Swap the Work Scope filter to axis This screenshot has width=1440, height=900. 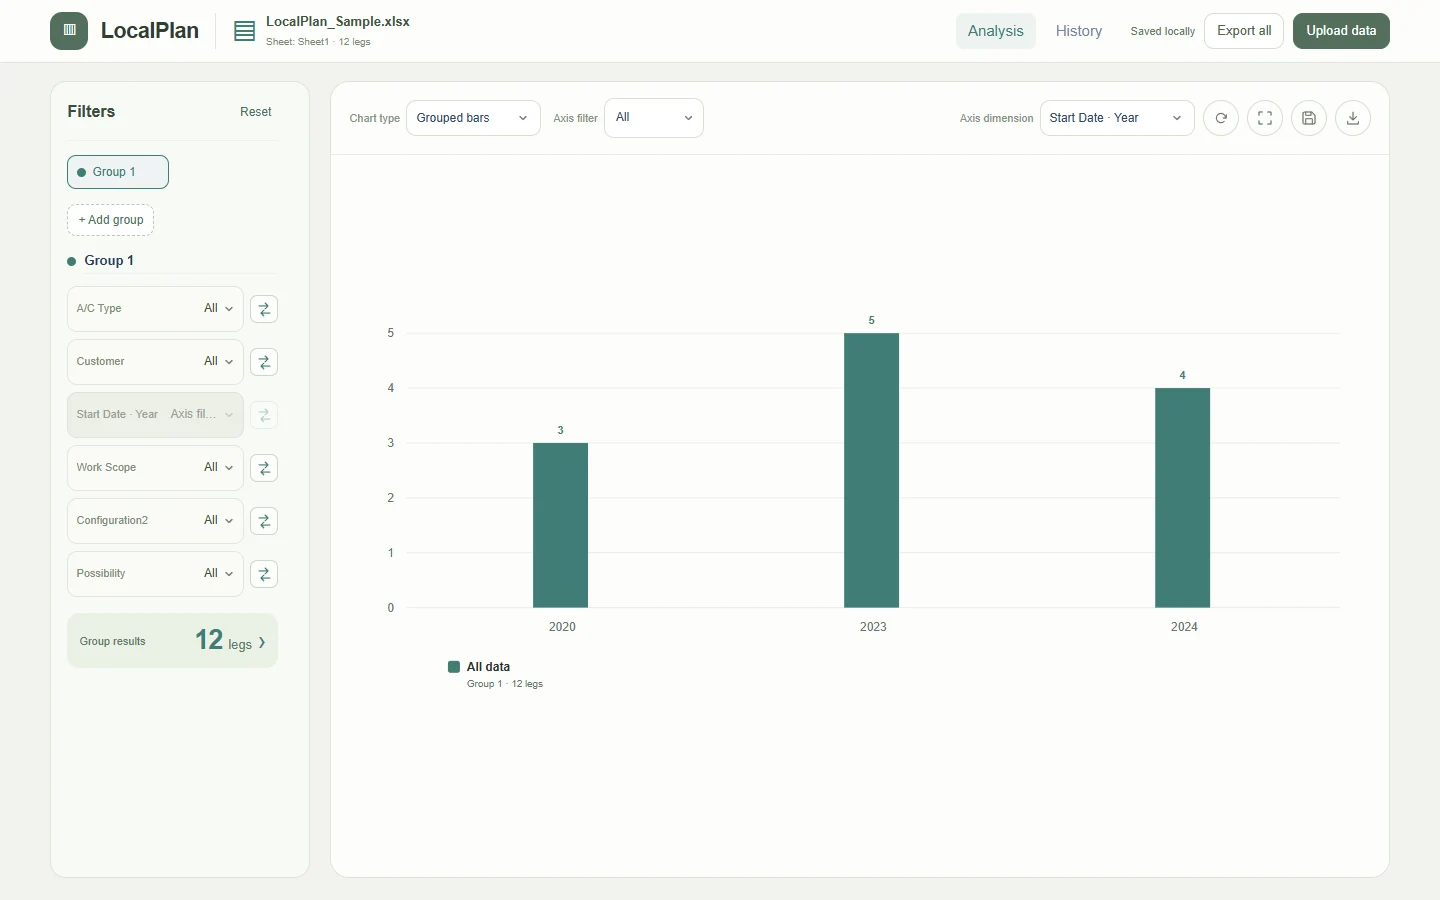(264, 468)
